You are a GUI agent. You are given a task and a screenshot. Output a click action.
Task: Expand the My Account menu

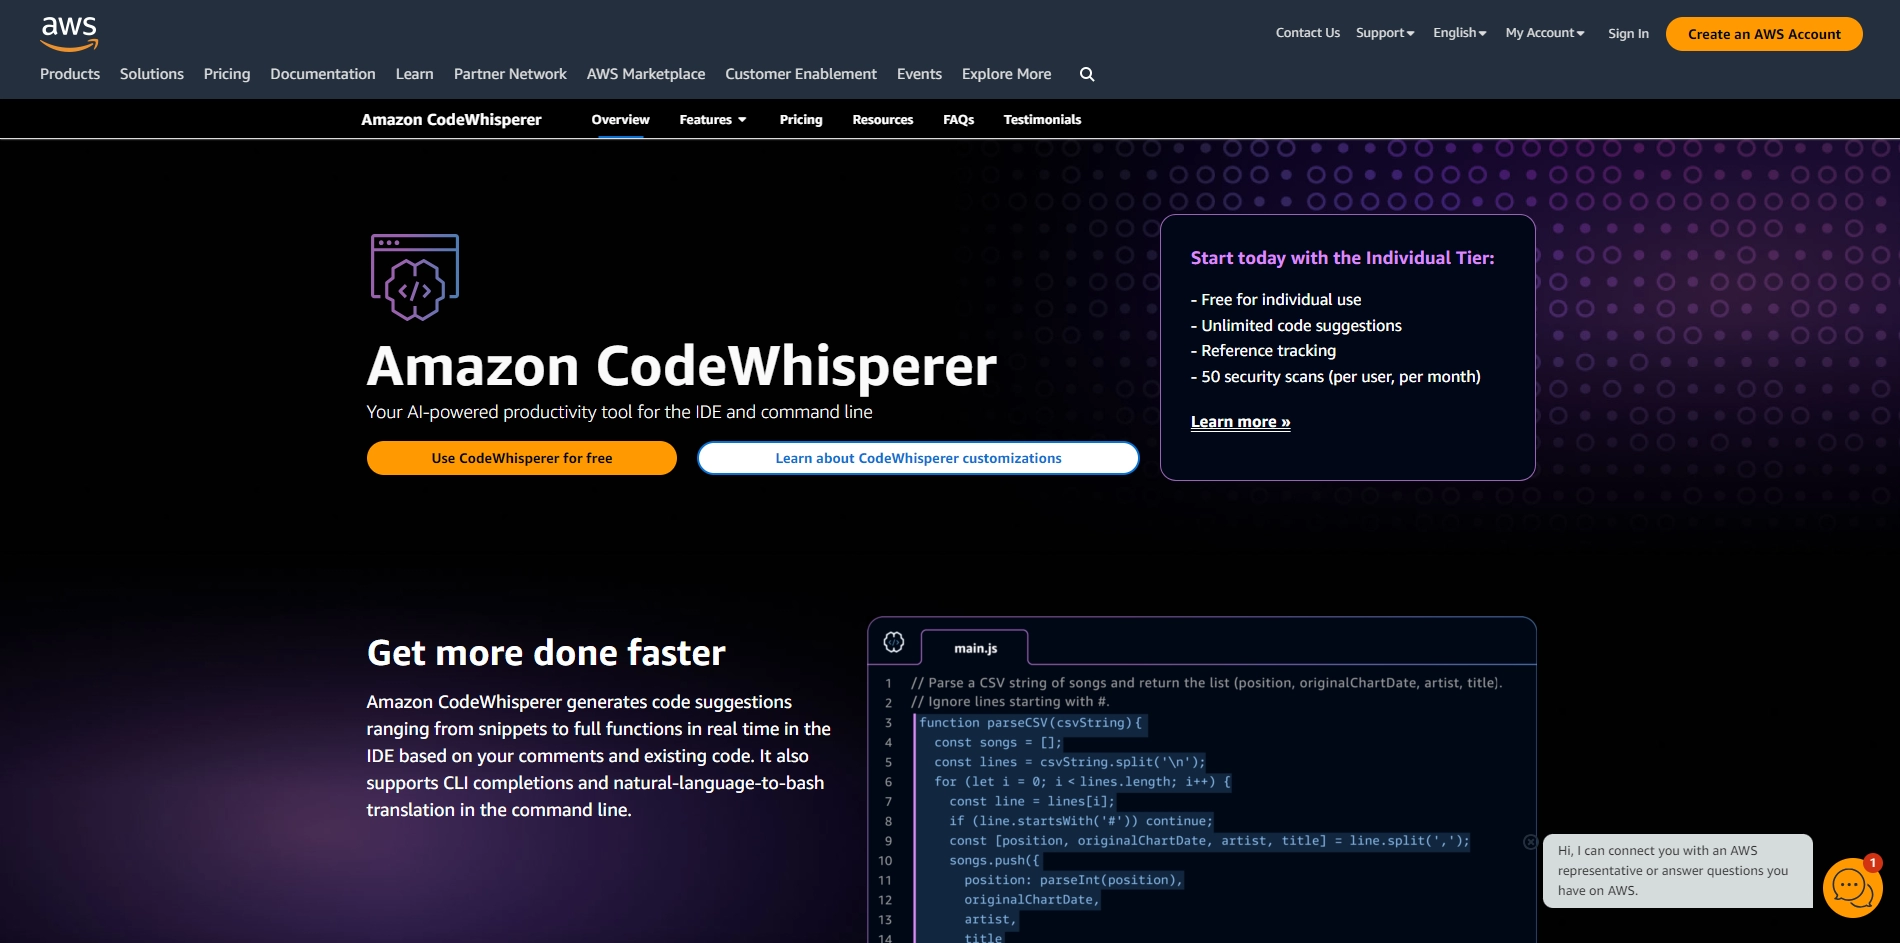tap(1544, 33)
